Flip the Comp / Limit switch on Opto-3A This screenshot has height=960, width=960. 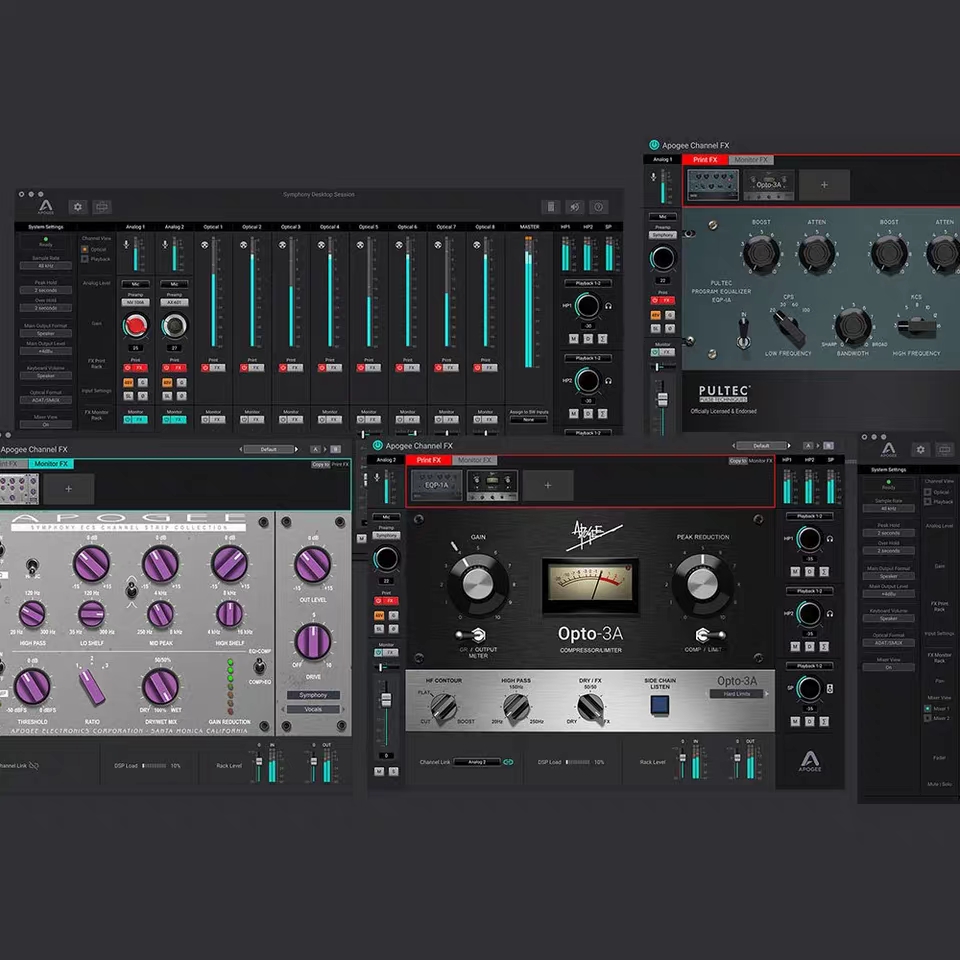[710, 635]
